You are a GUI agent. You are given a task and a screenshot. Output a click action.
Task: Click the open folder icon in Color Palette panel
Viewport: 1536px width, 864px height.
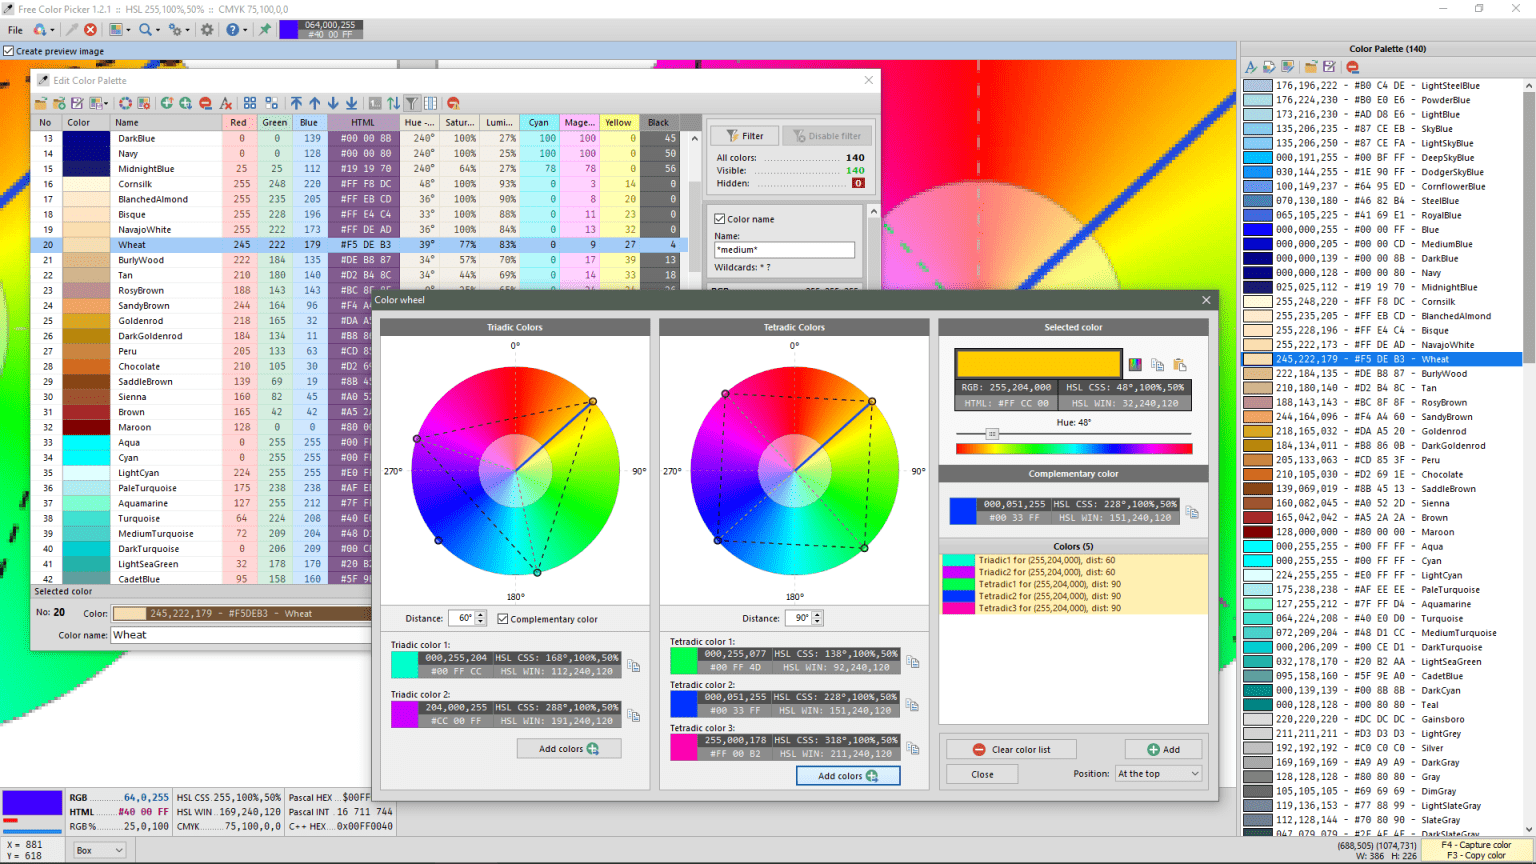coord(1310,67)
